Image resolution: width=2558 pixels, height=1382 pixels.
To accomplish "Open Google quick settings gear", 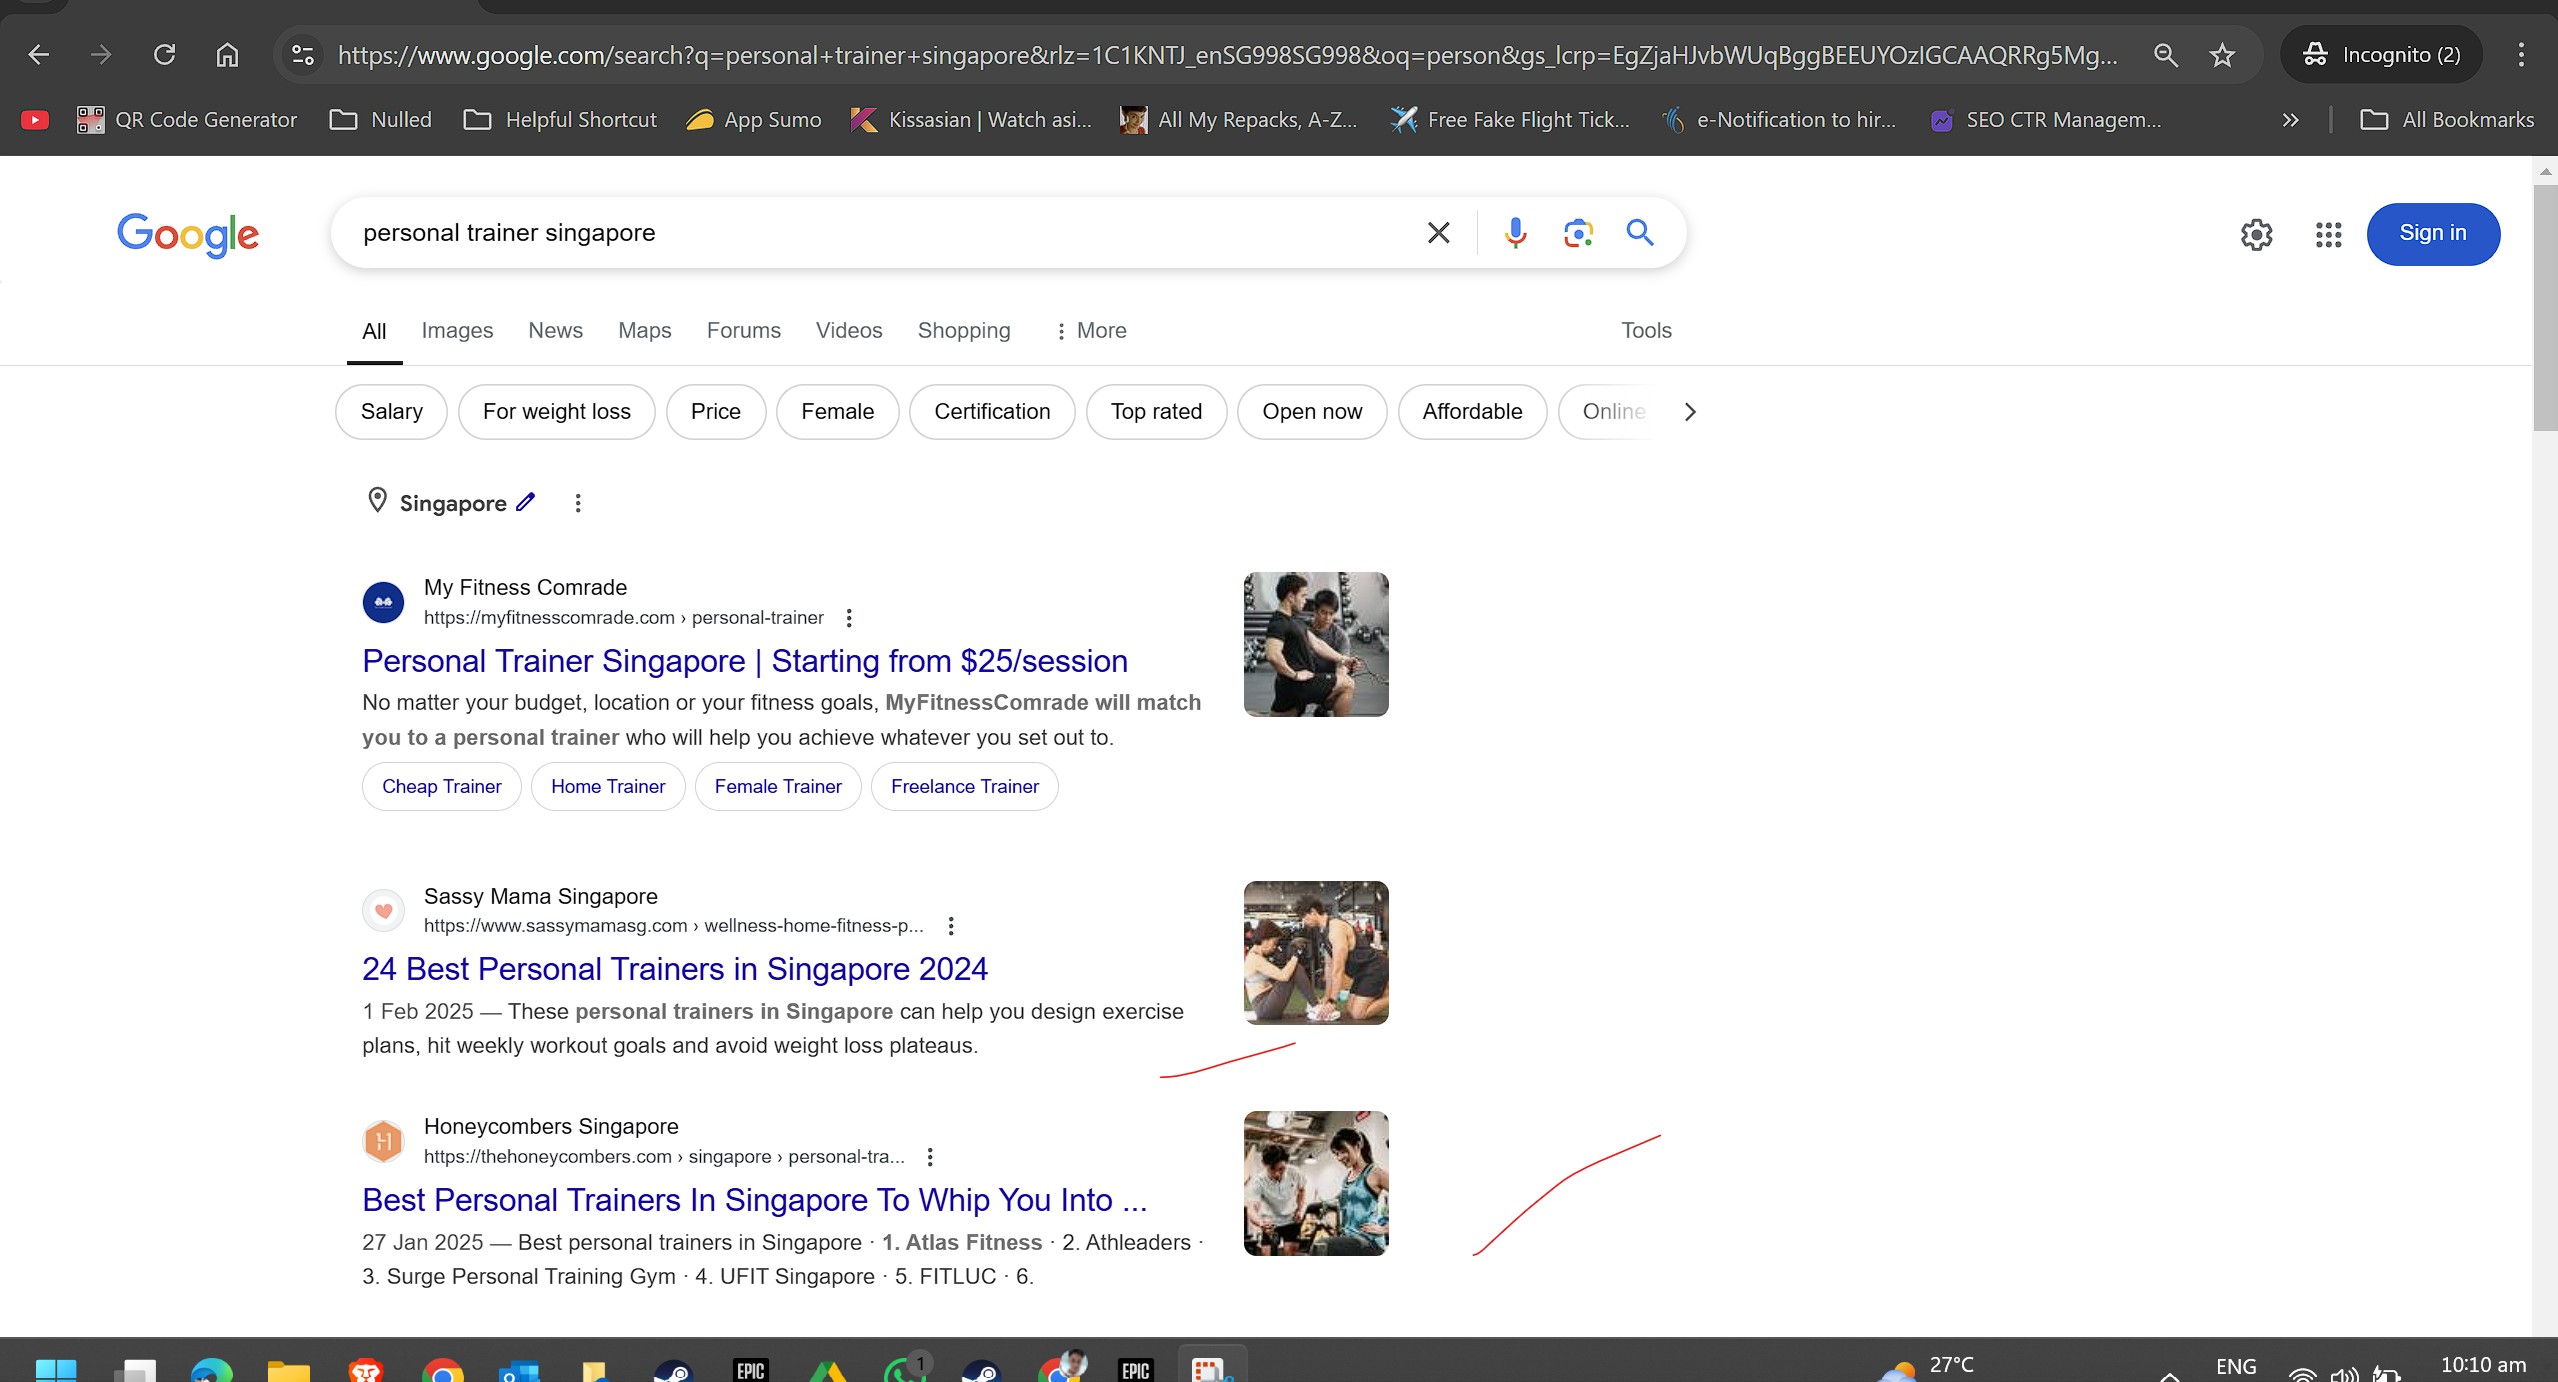I will point(2256,234).
